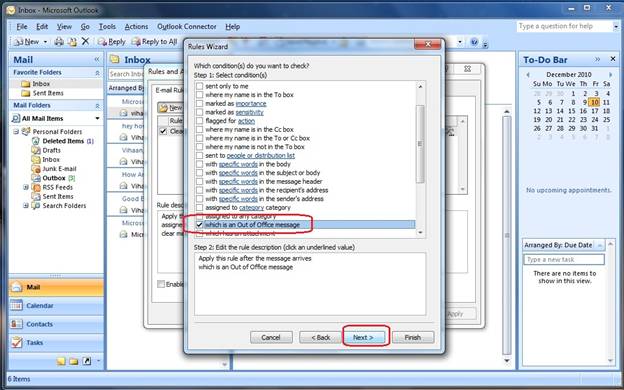
Task: Collapse the Favorite Folders section
Action: pos(97,73)
